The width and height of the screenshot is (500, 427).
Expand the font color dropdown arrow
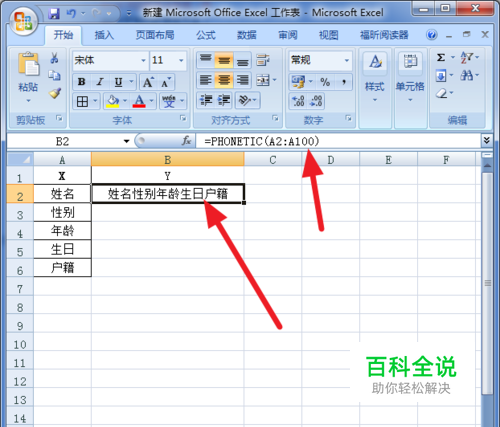click(151, 101)
